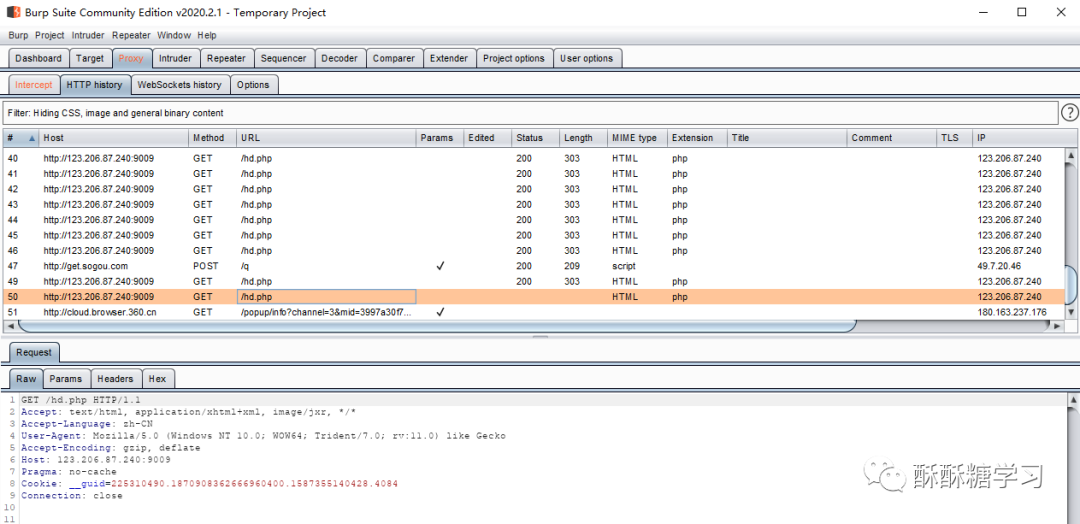The width and height of the screenshot is (1080, 524).
Task: Sort by the TLS column header
Action: 955,138
